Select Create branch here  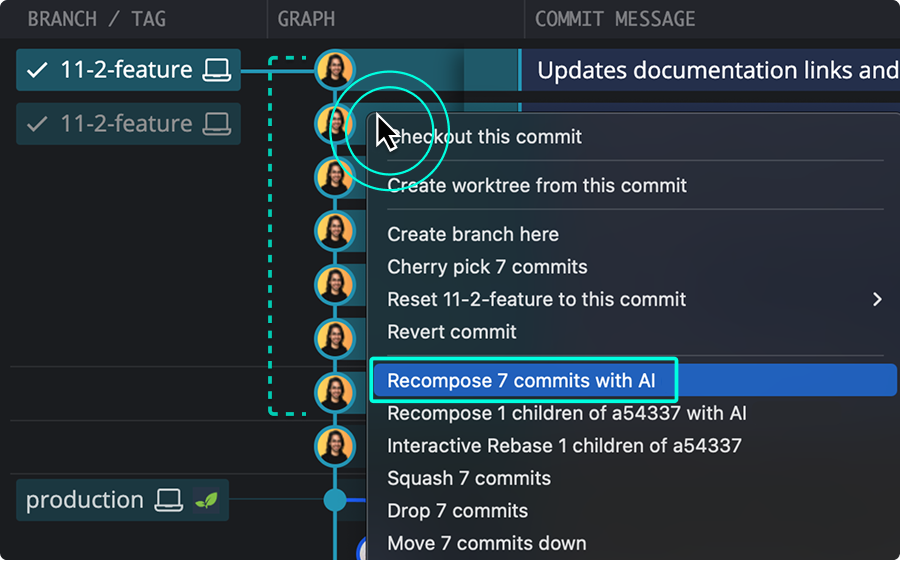point(473,234)
